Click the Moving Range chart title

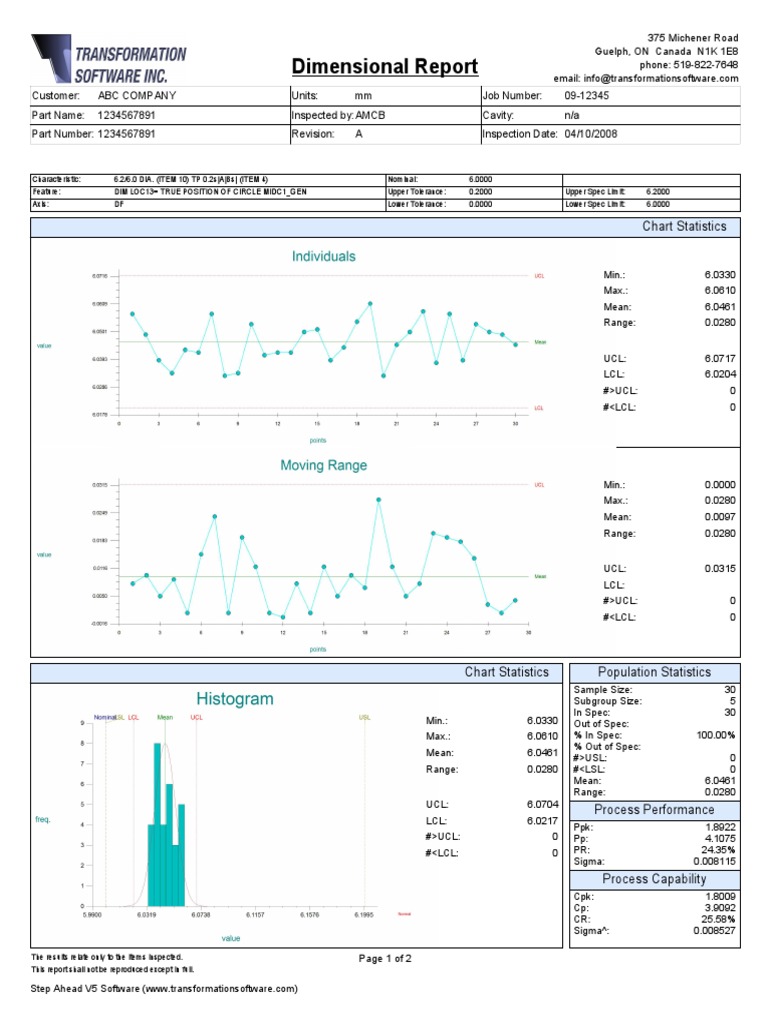click(x=323, y=465)
